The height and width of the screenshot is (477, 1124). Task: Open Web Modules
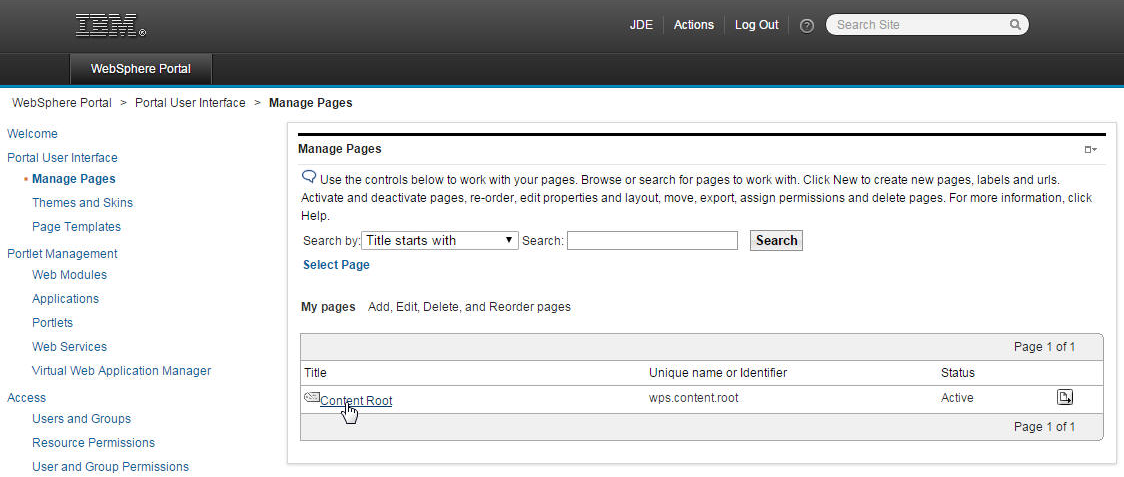pyautogui.click(x=70, y=274)
